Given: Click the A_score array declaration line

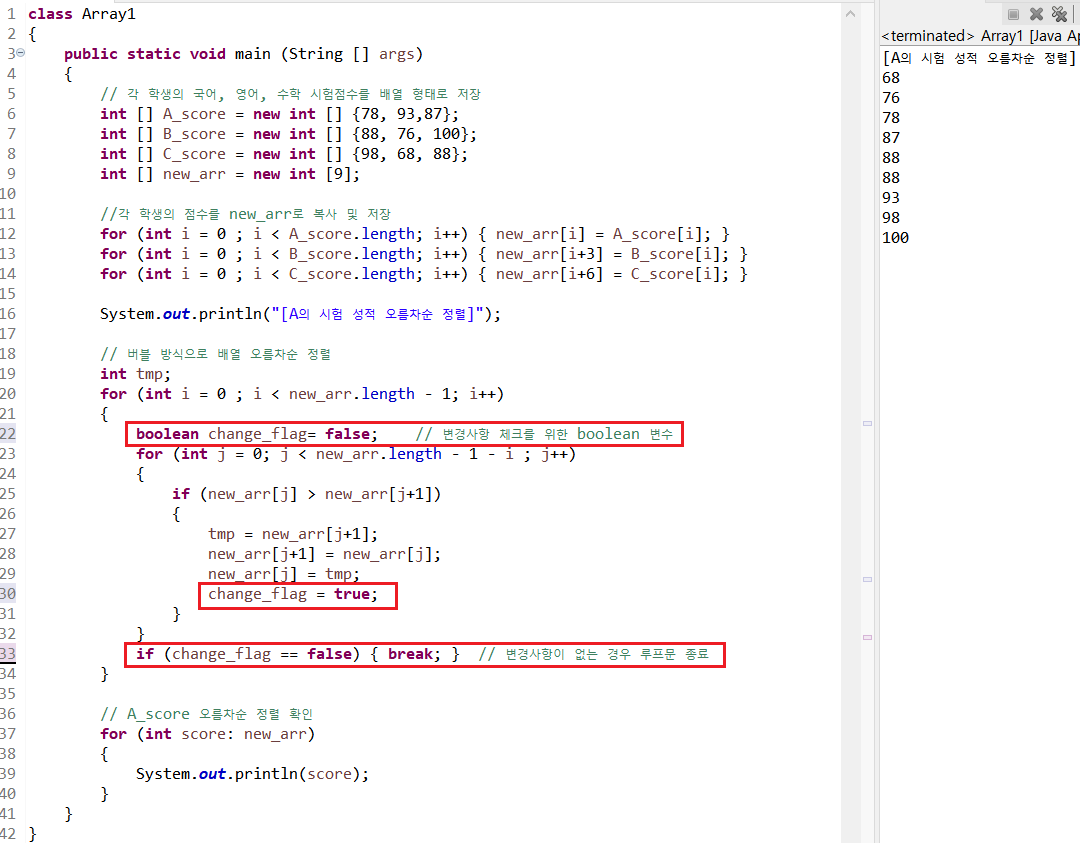Looking at the screenshot, I should click(279, 114).
